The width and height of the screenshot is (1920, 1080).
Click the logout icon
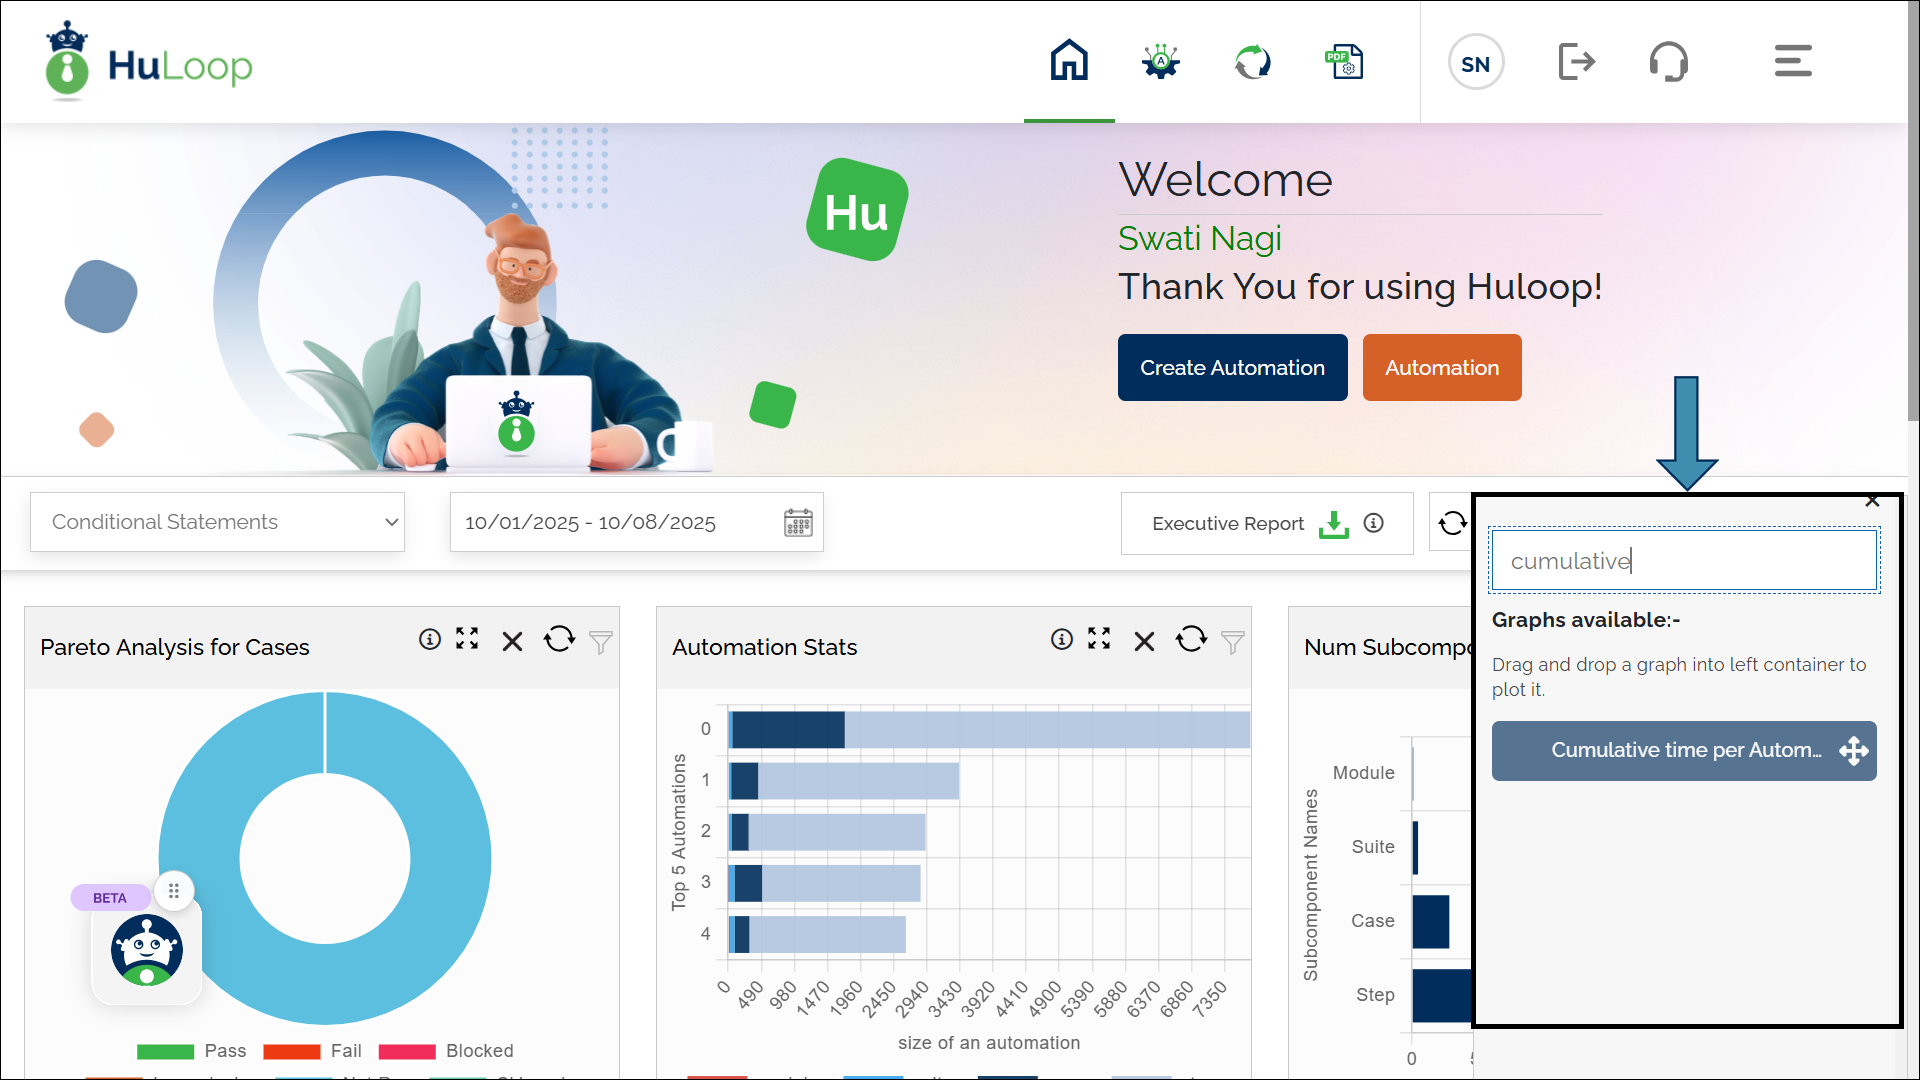tap(1577, 61)
